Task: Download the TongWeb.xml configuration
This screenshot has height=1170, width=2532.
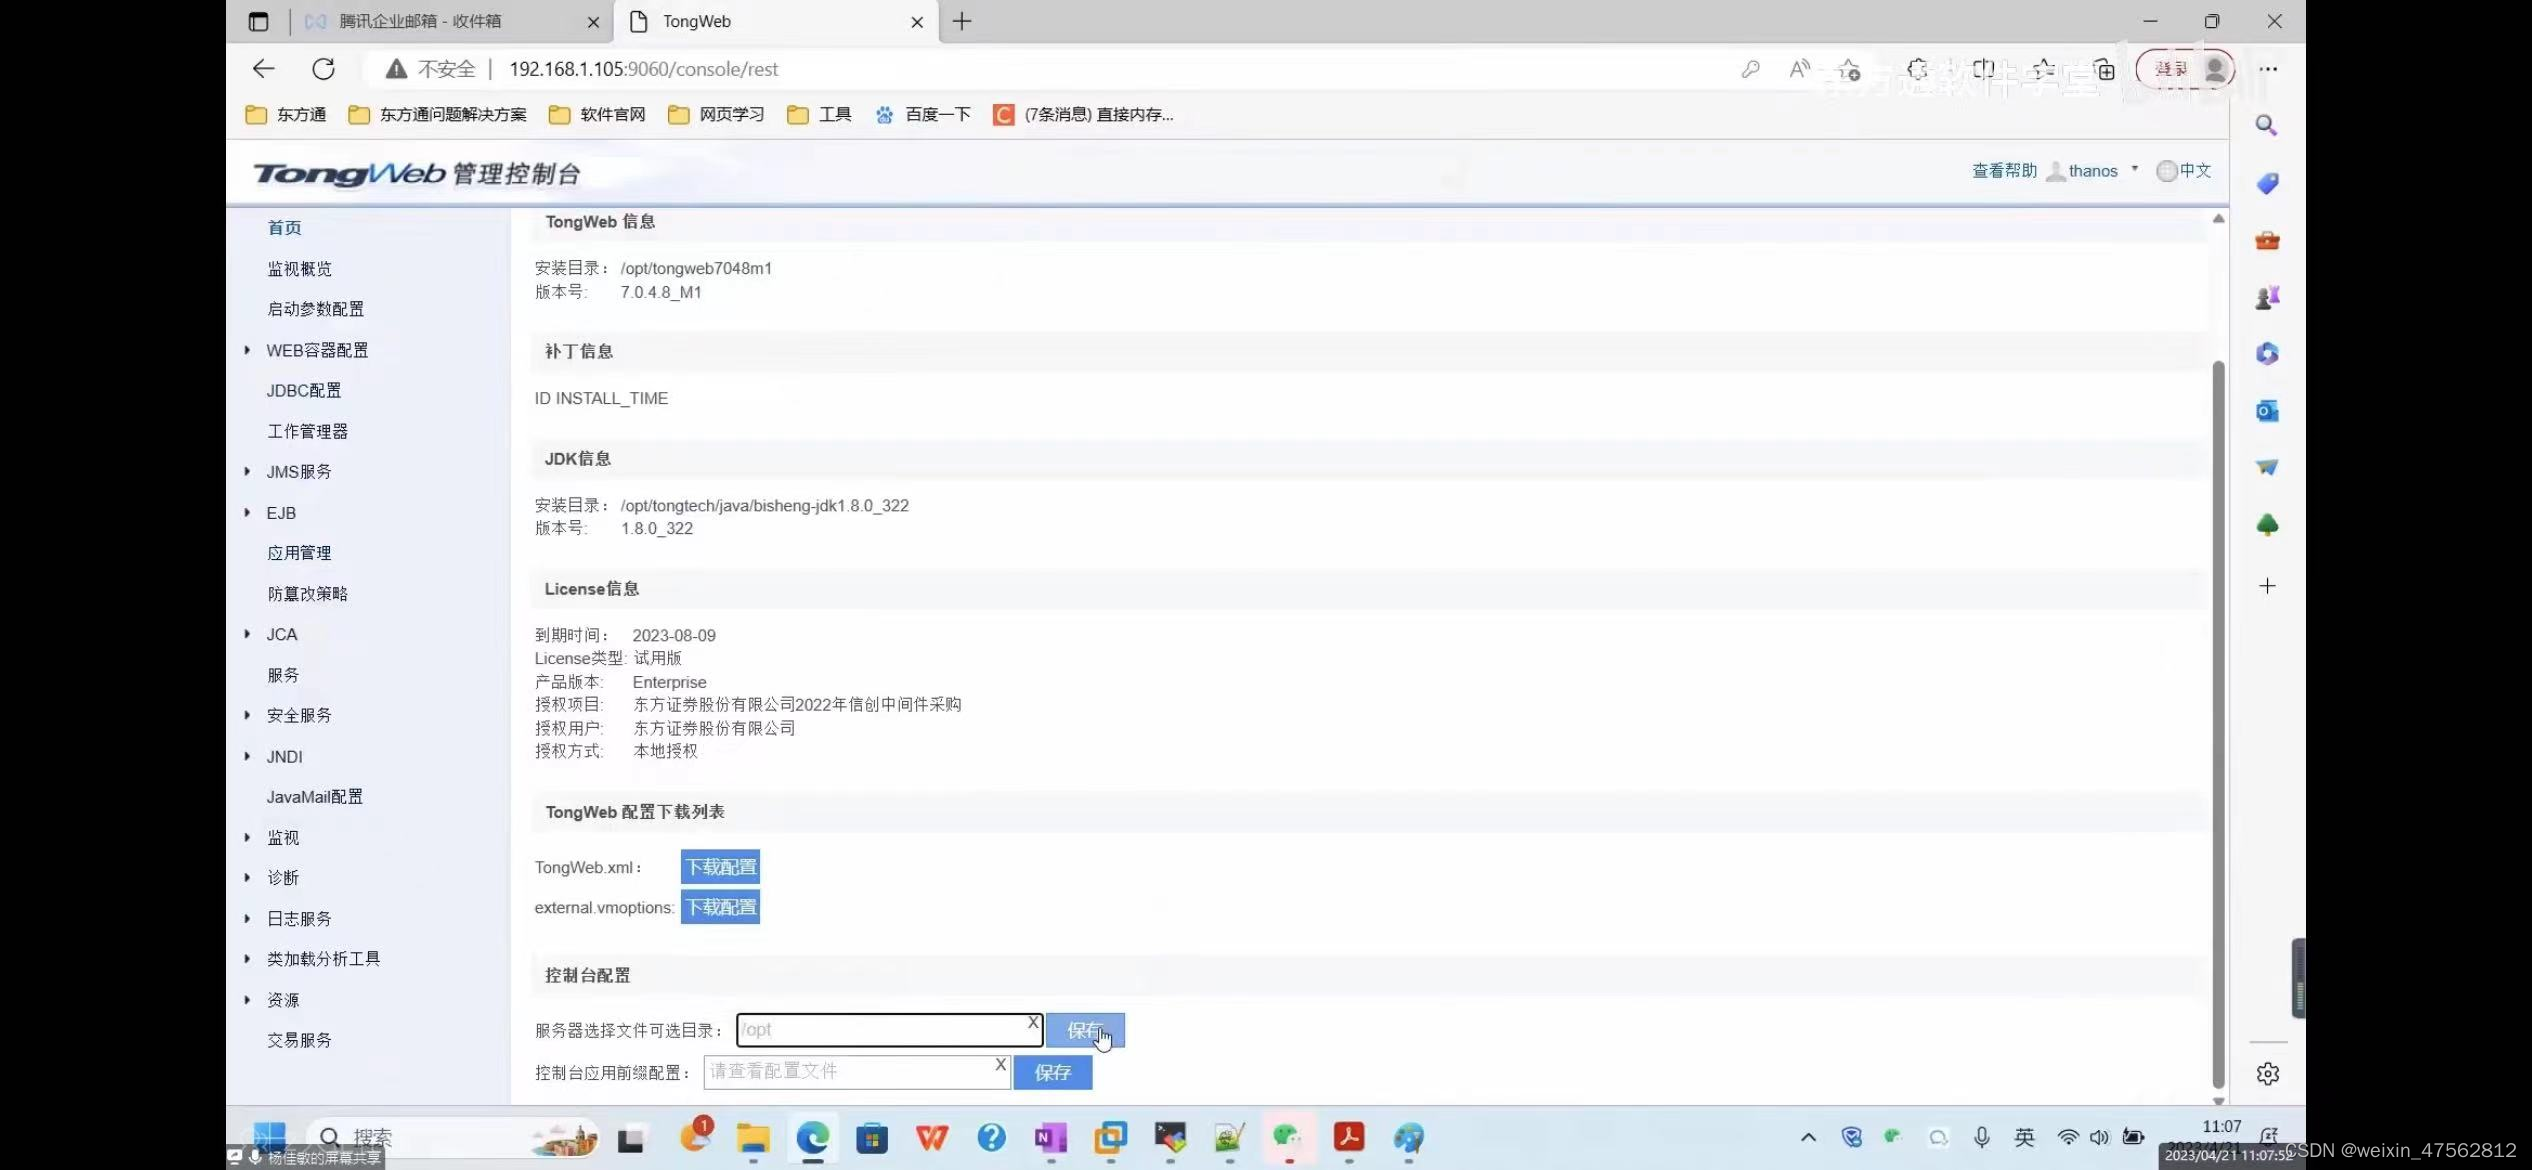Action: click(x=720, y=867)
